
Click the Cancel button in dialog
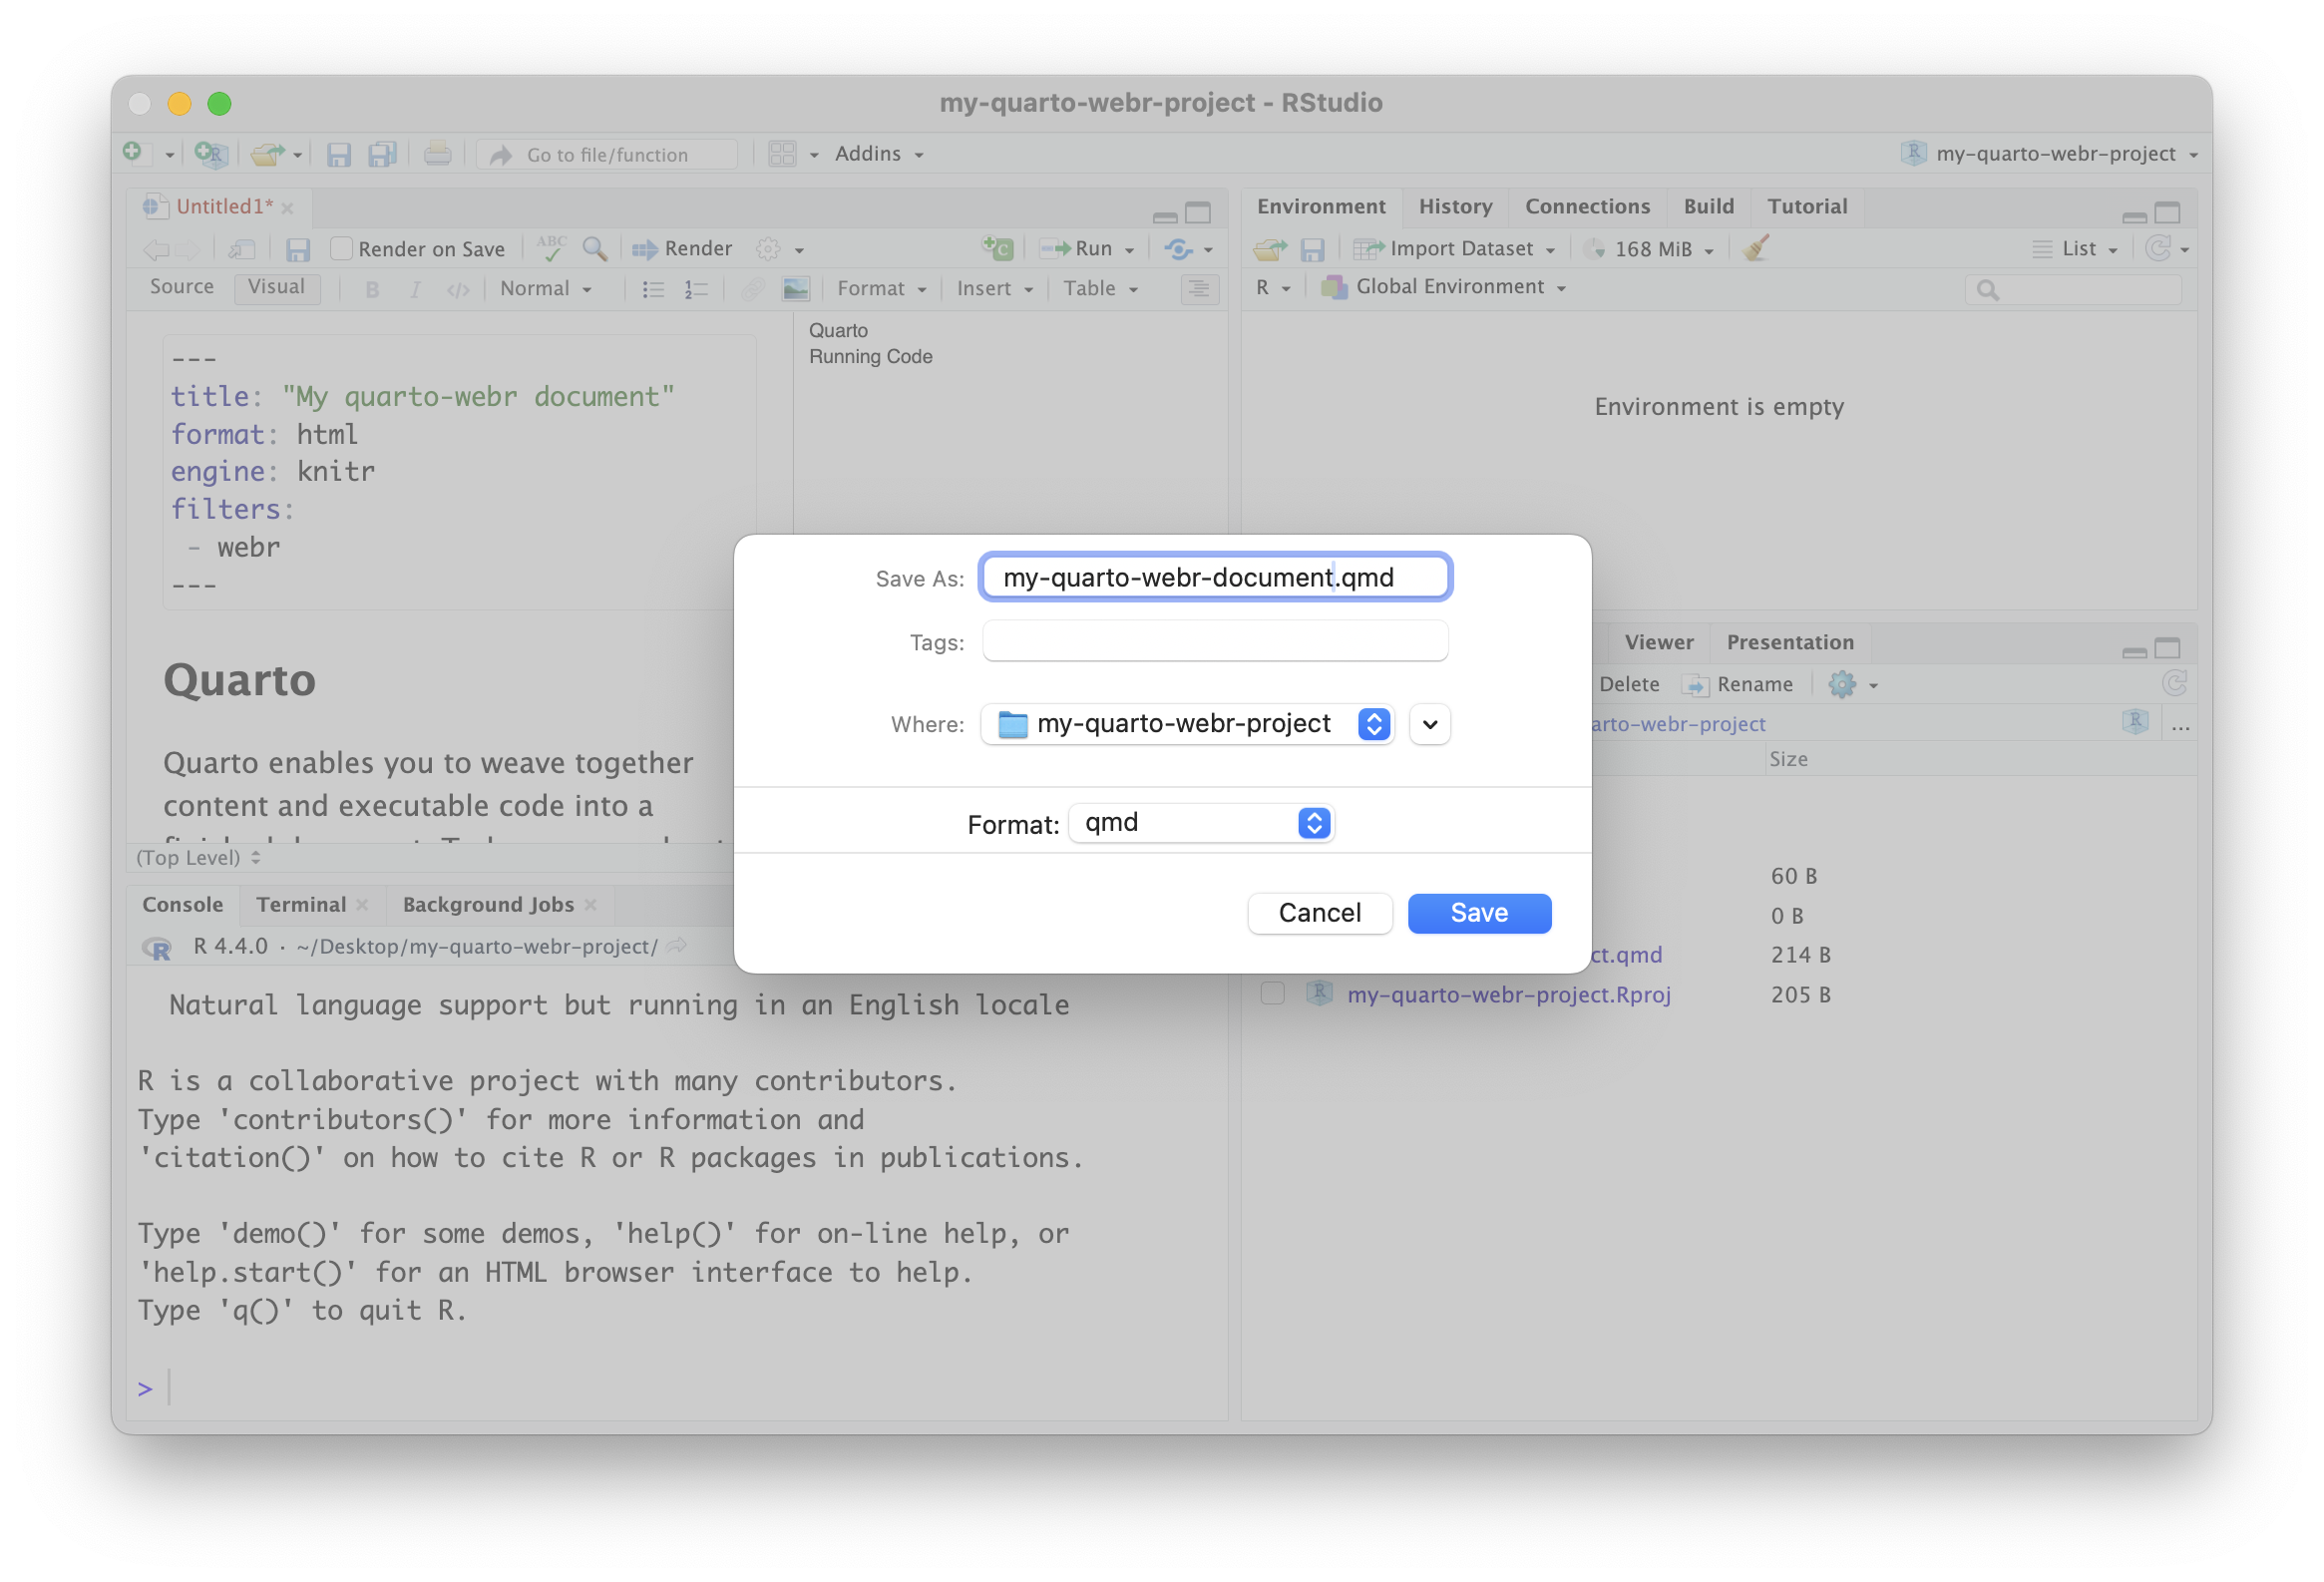coord(1319,911)
